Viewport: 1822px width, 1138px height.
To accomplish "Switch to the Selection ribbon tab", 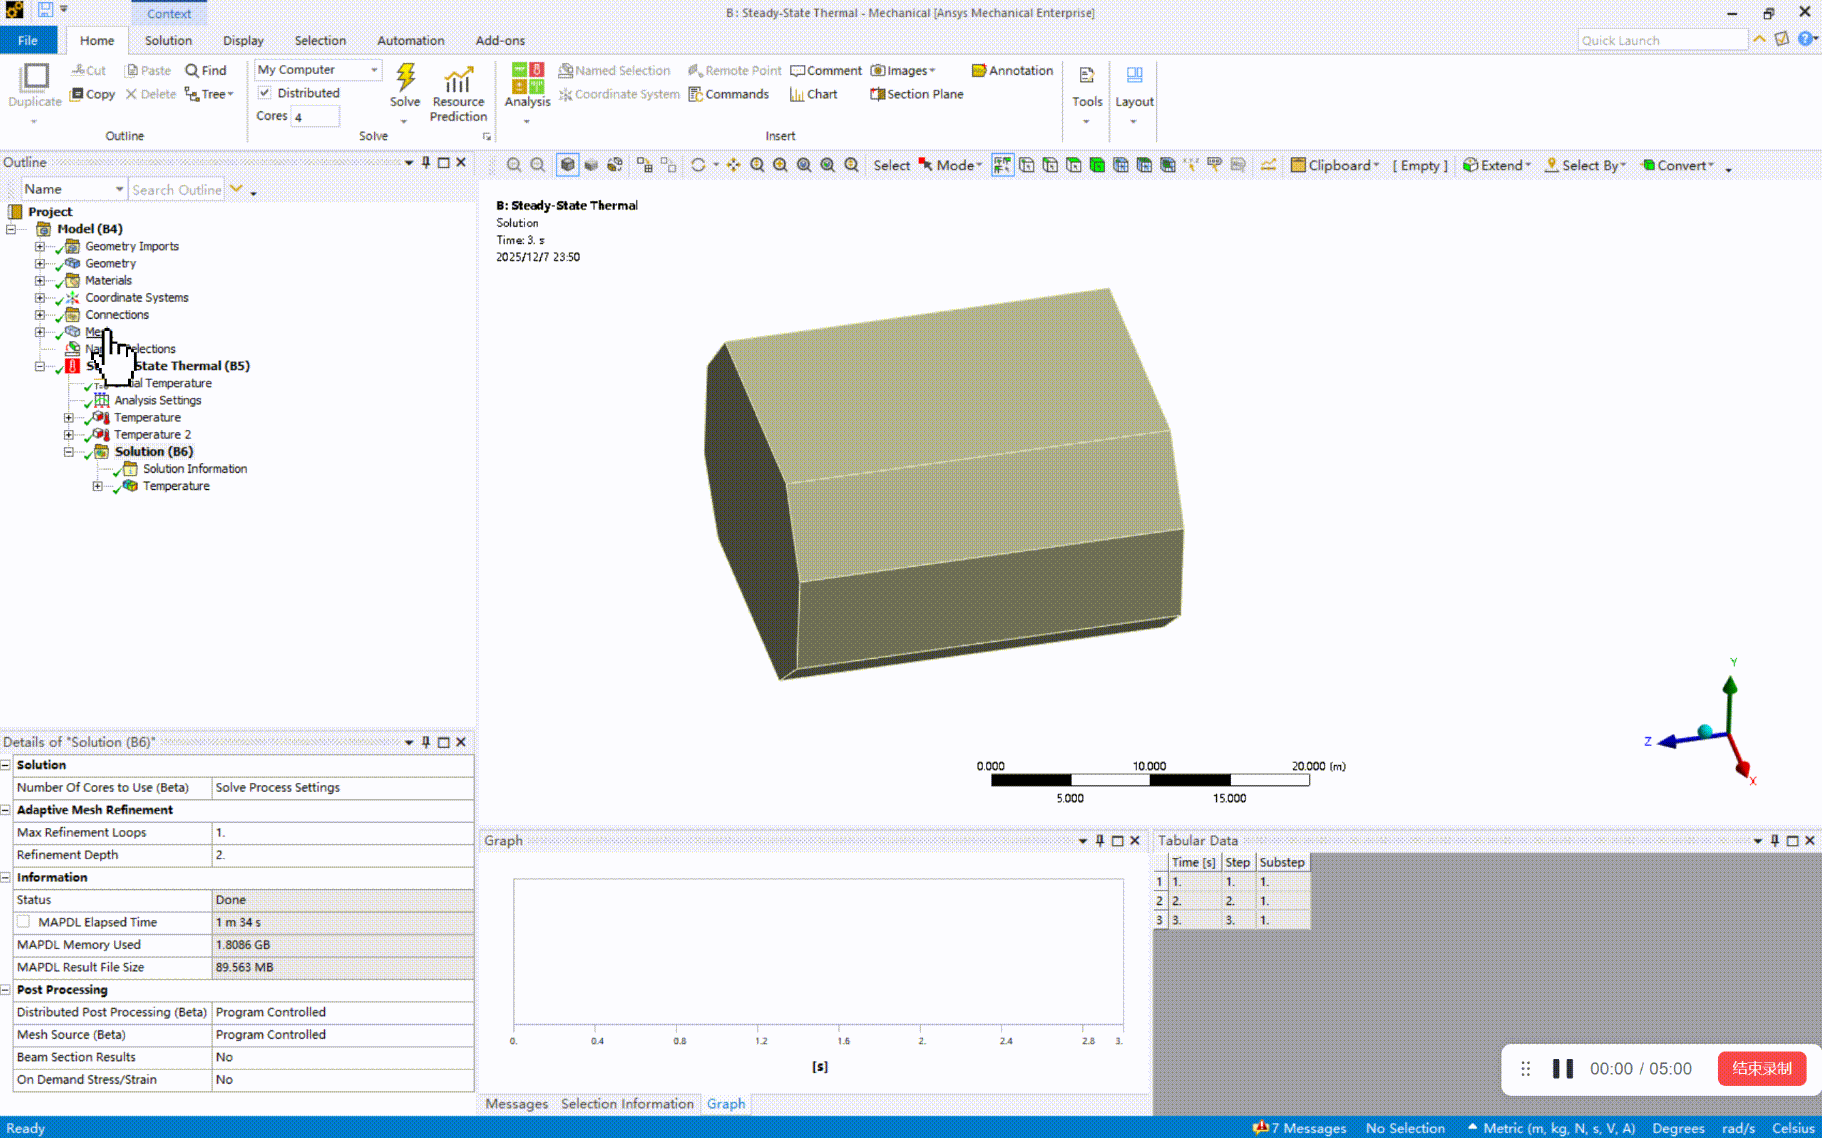I will [320, 40].
